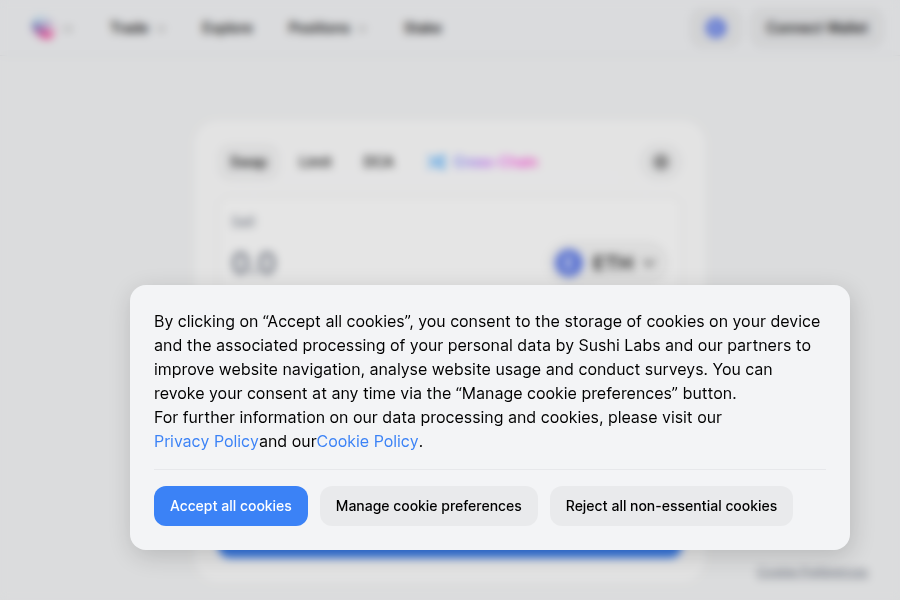
Task: Switch to the Limit tab
Action: pyautogui.click(x=314, y=161)
